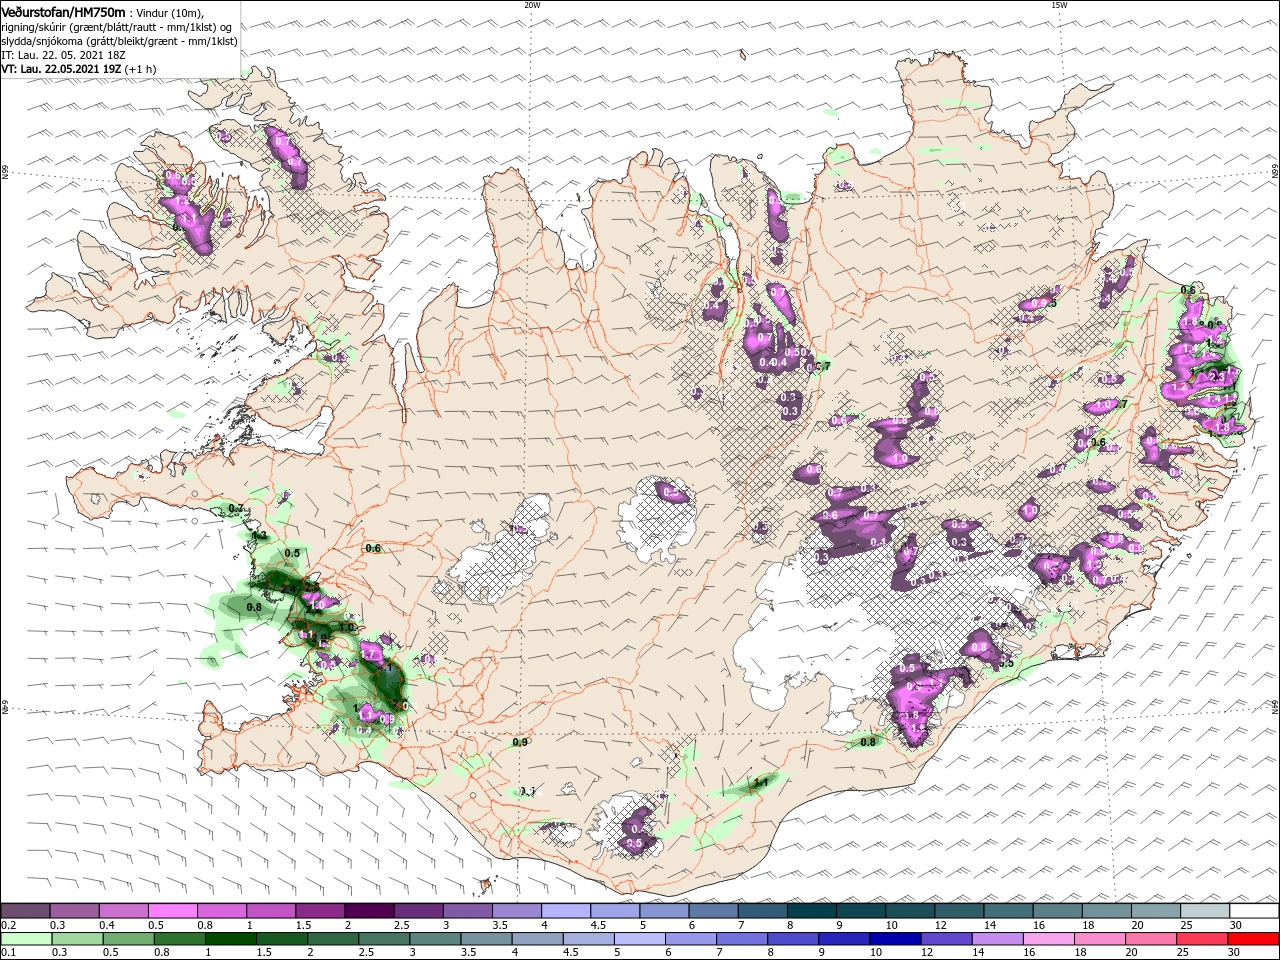Click the 1.5 purple swatch in upper legend row

coord(320,911)
